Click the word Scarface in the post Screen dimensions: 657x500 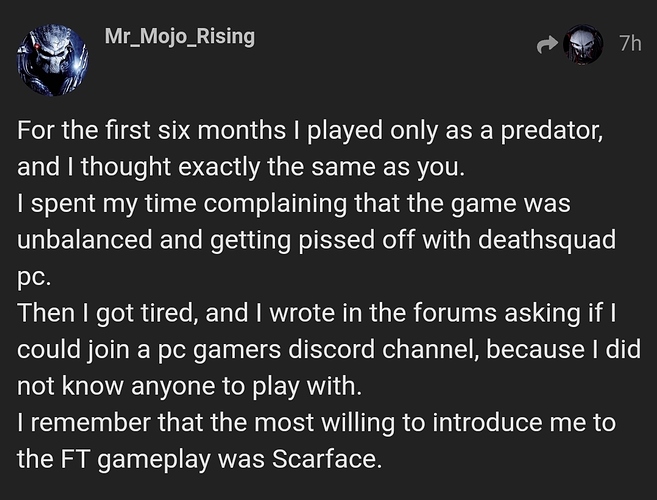(324, 459)
